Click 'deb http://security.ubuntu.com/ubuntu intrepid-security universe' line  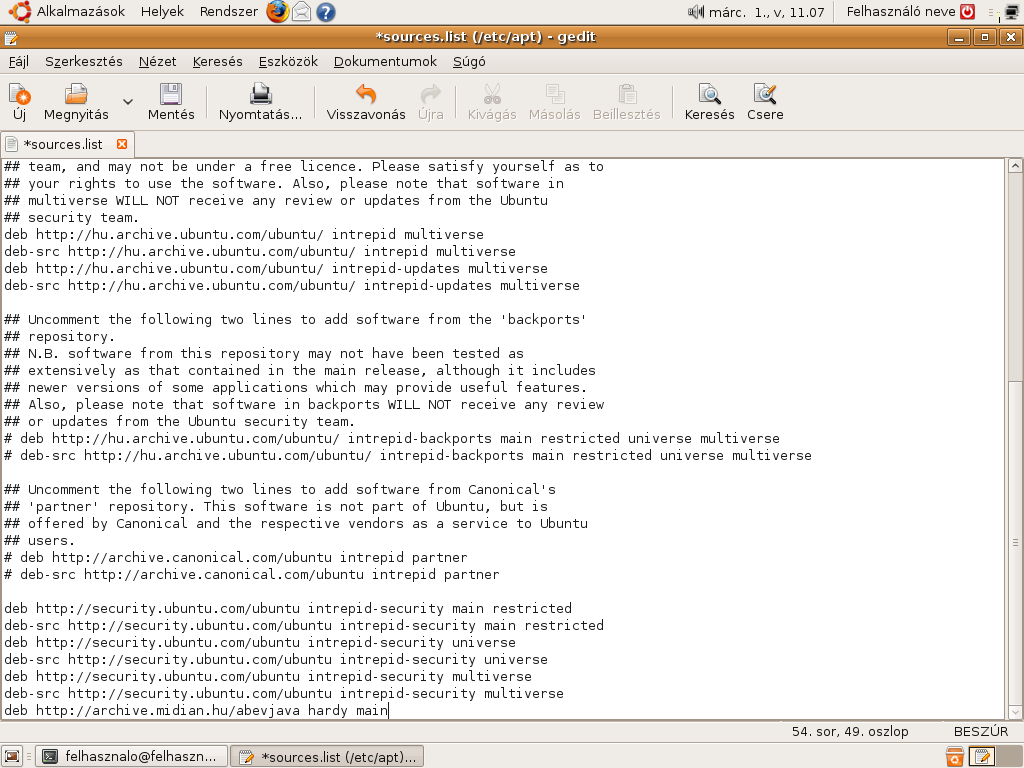point(260,643)
